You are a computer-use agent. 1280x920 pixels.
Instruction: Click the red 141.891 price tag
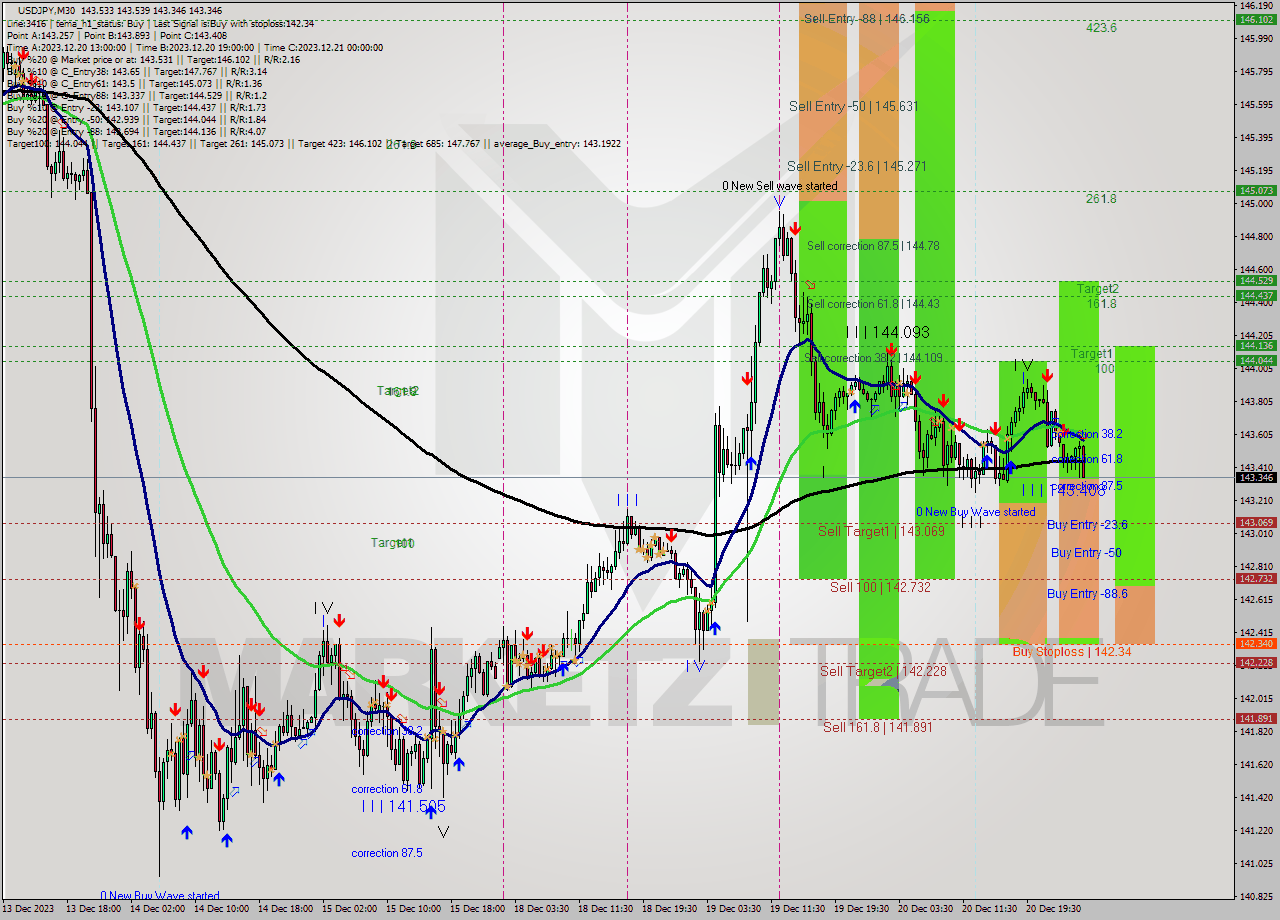coord(1256,718)
